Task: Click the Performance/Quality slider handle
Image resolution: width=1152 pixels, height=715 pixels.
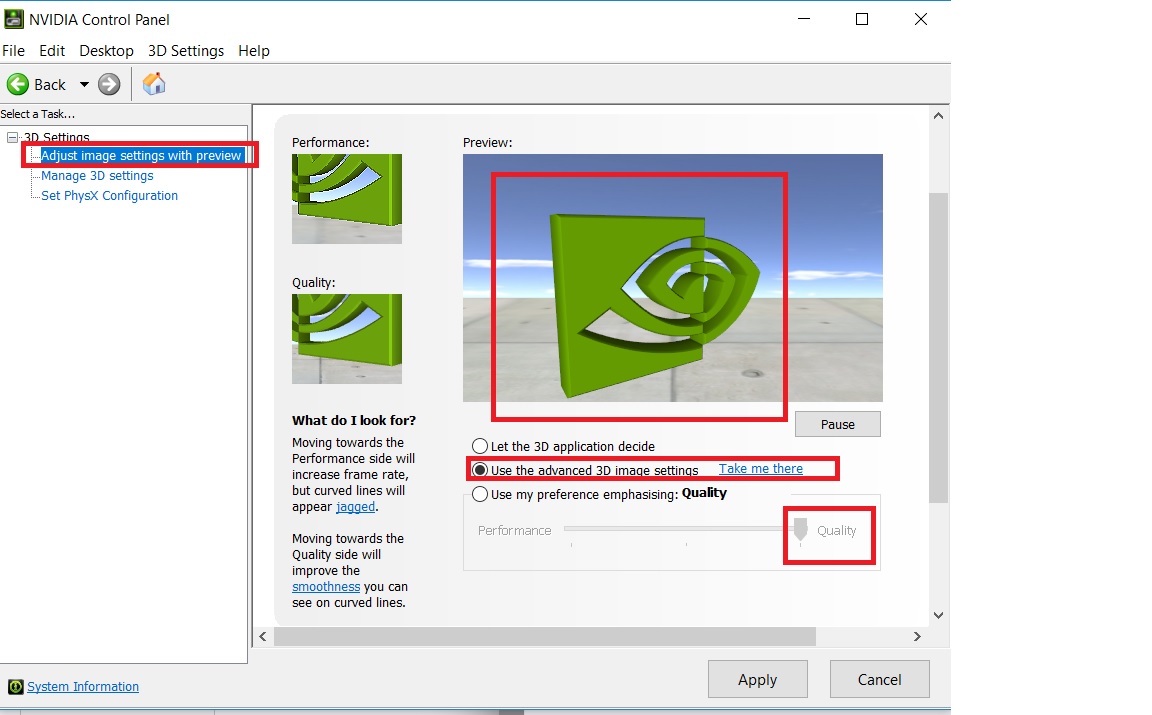Action: tap(800, 528)
